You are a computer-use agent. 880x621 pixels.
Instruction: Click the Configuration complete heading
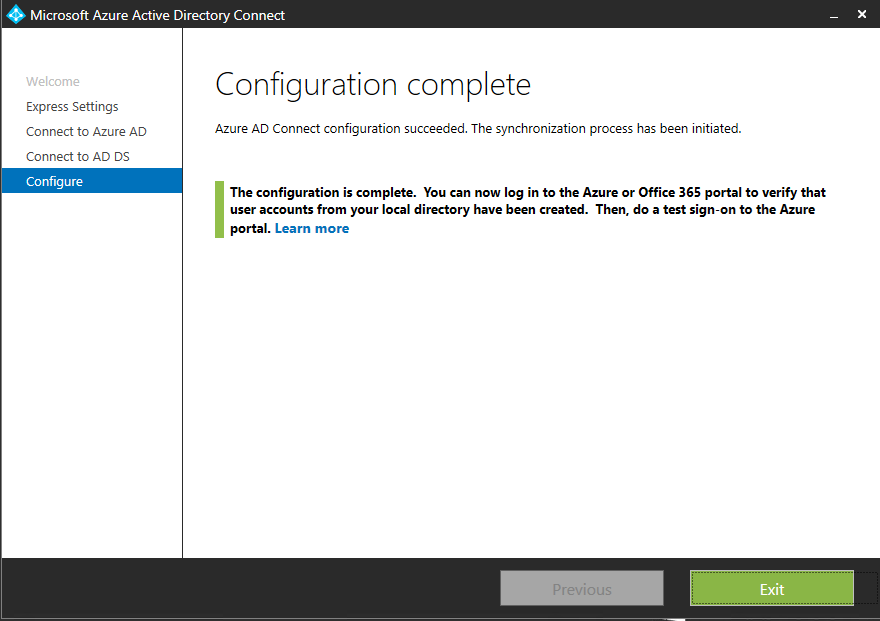pyautogui.click(x=373, y=85)
